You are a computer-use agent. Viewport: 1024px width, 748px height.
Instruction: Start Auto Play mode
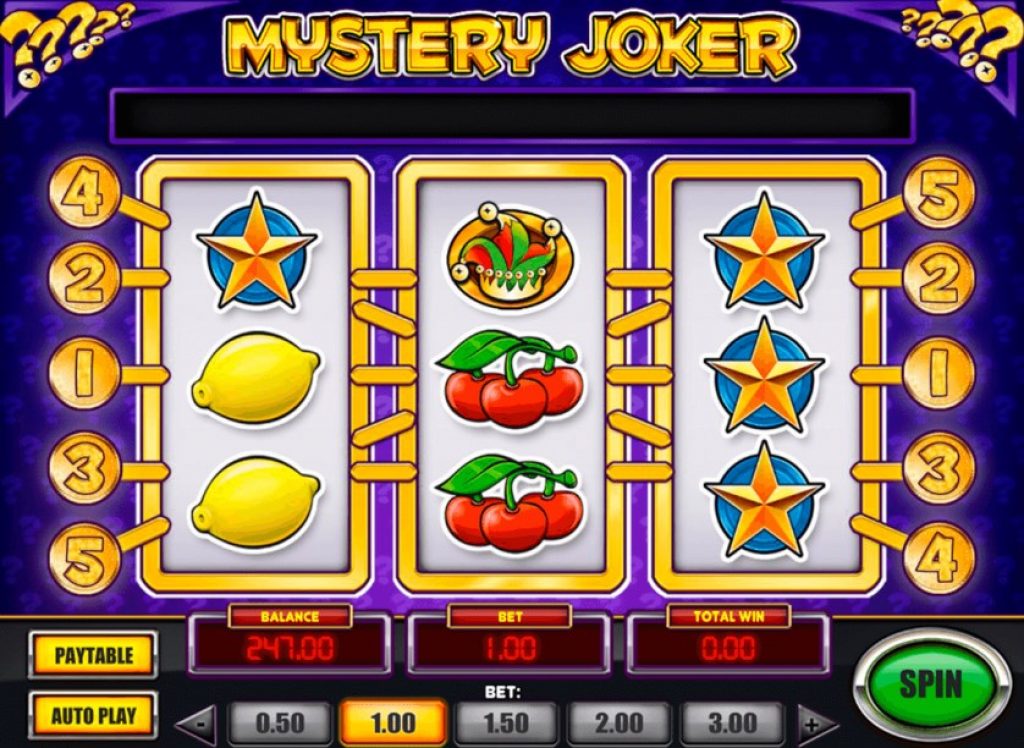coord(93,715)
